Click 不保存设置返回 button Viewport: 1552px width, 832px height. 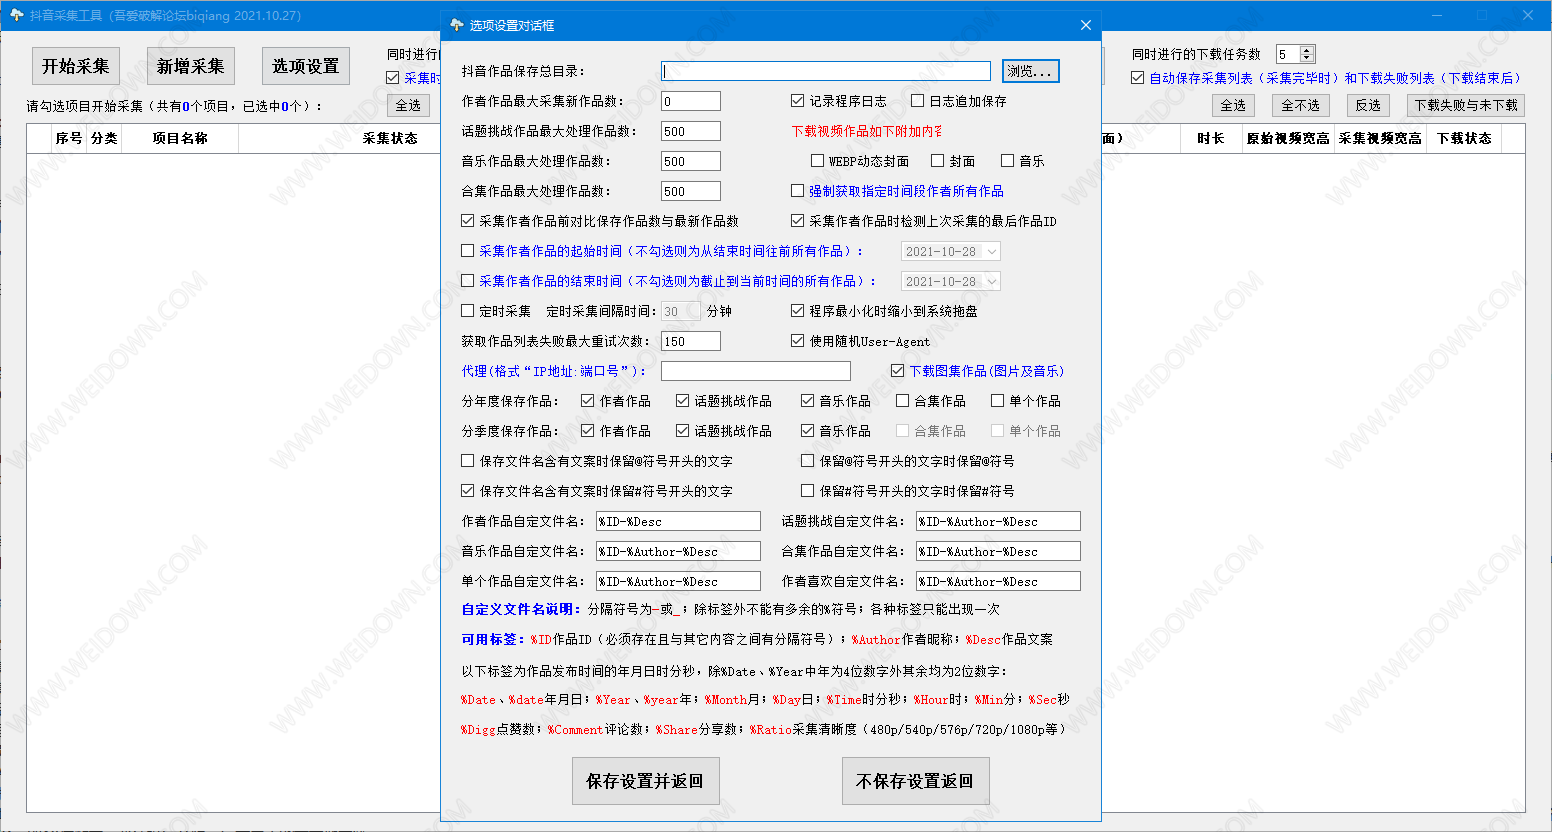click(x=915, y=781)
